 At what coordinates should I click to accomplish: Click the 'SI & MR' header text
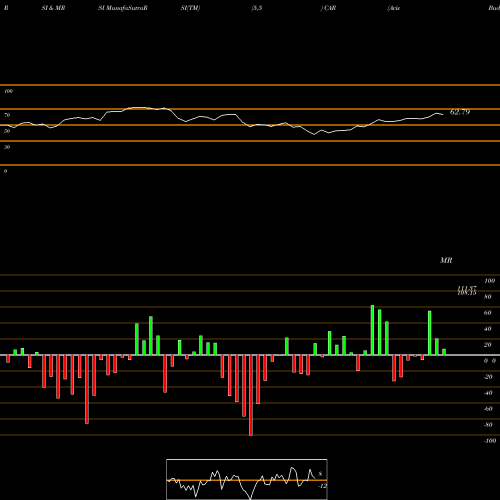(53, 8)
